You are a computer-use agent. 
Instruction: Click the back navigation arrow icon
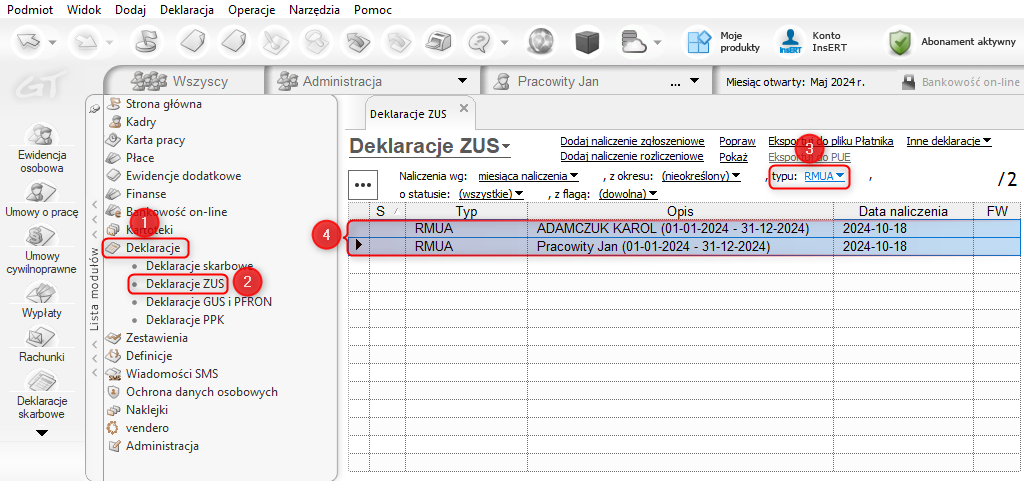[29, 42]
